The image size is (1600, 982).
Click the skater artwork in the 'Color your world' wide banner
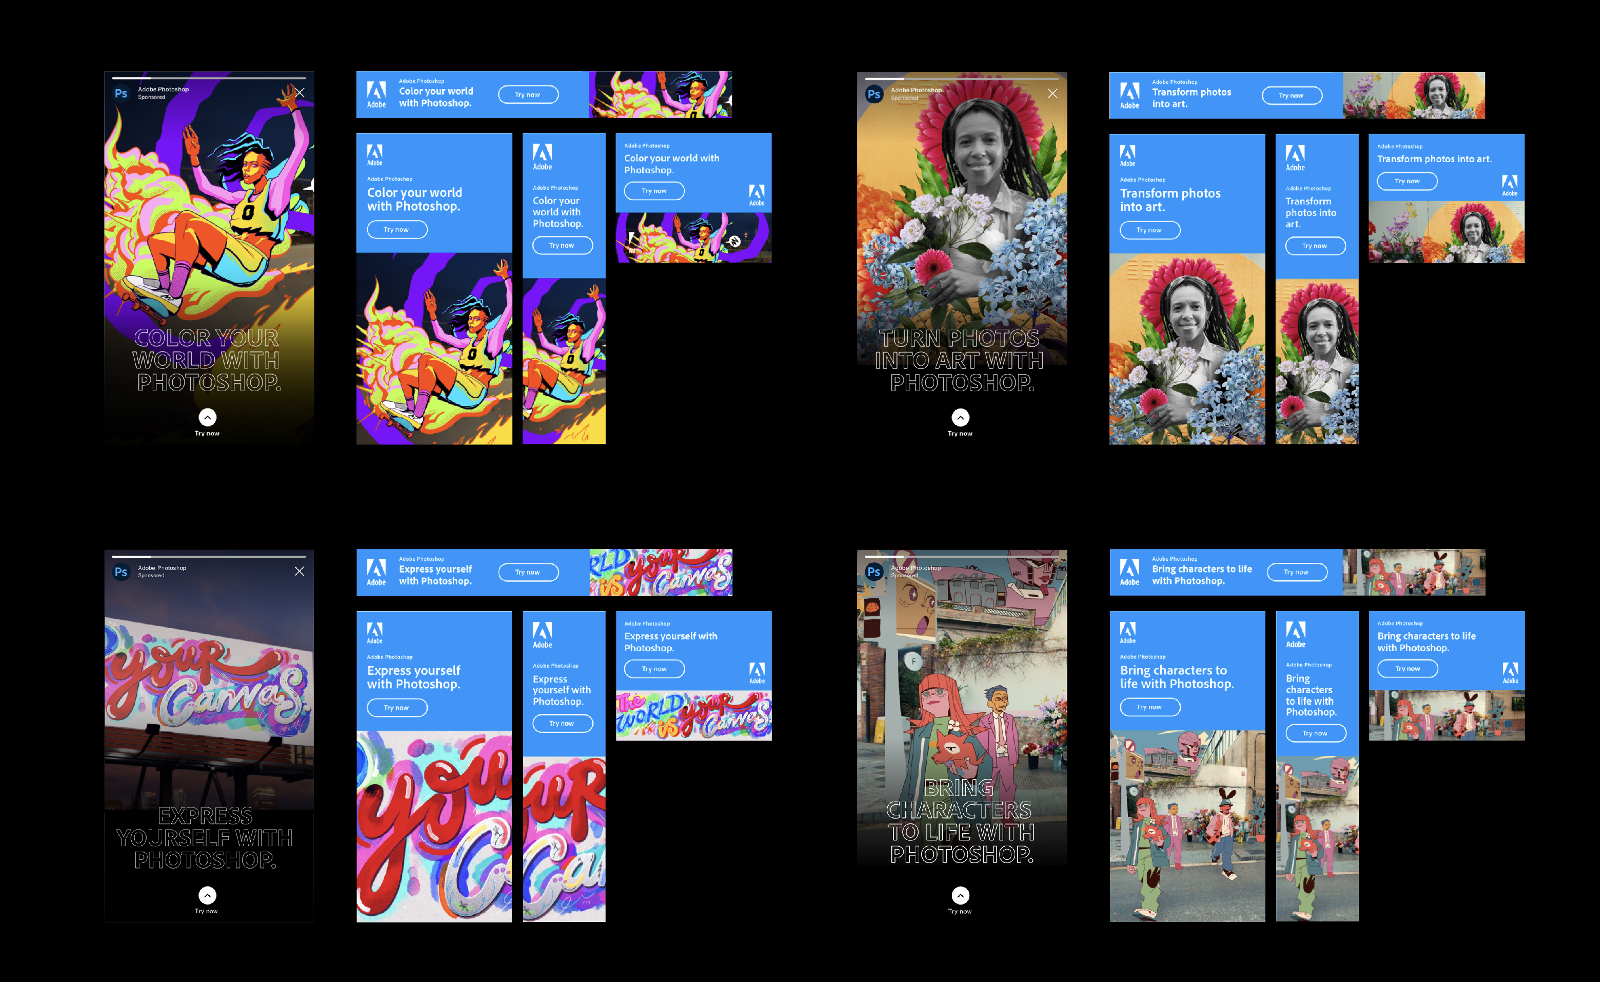[x=660, y=95]
